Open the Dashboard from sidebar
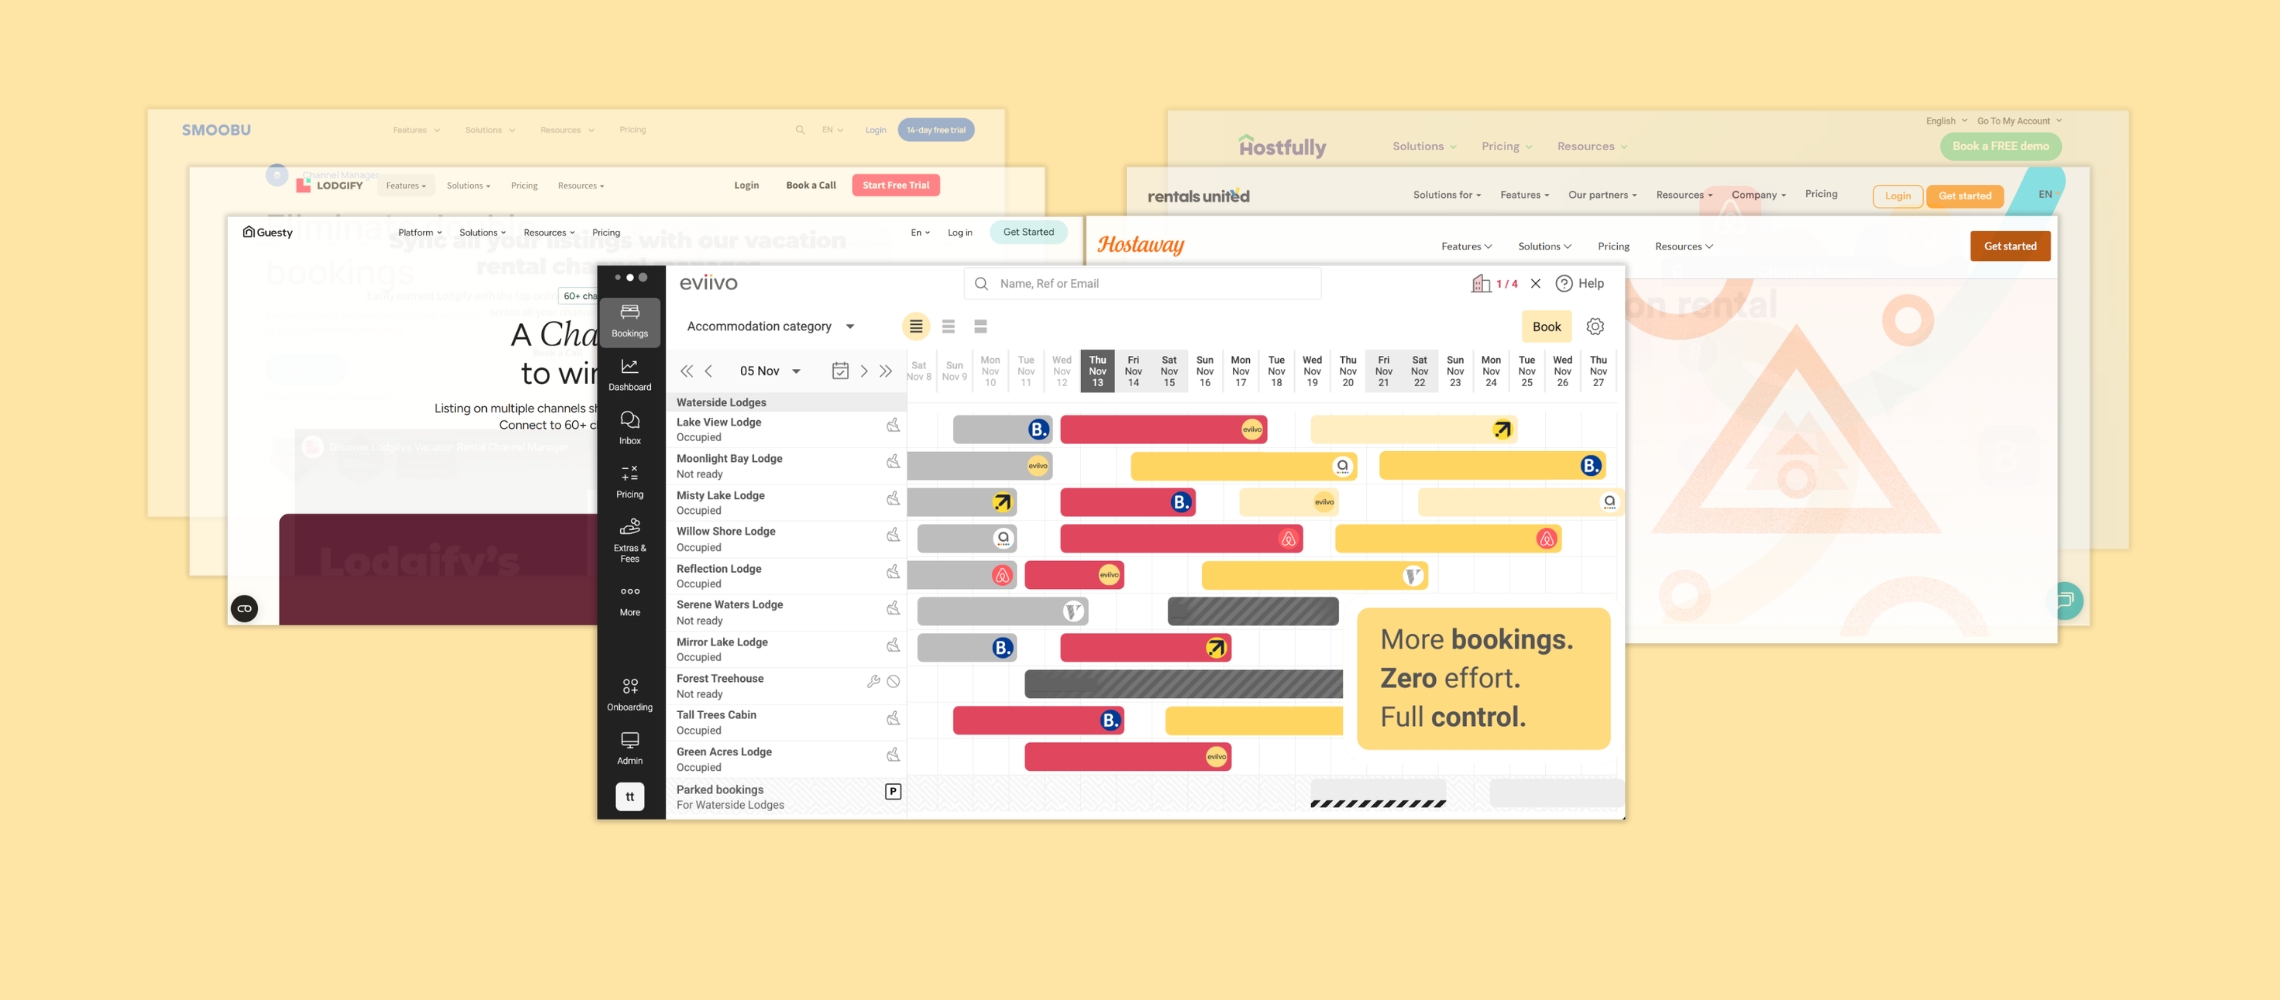This screenshot has height=1000, width=2280. (629, 374)
